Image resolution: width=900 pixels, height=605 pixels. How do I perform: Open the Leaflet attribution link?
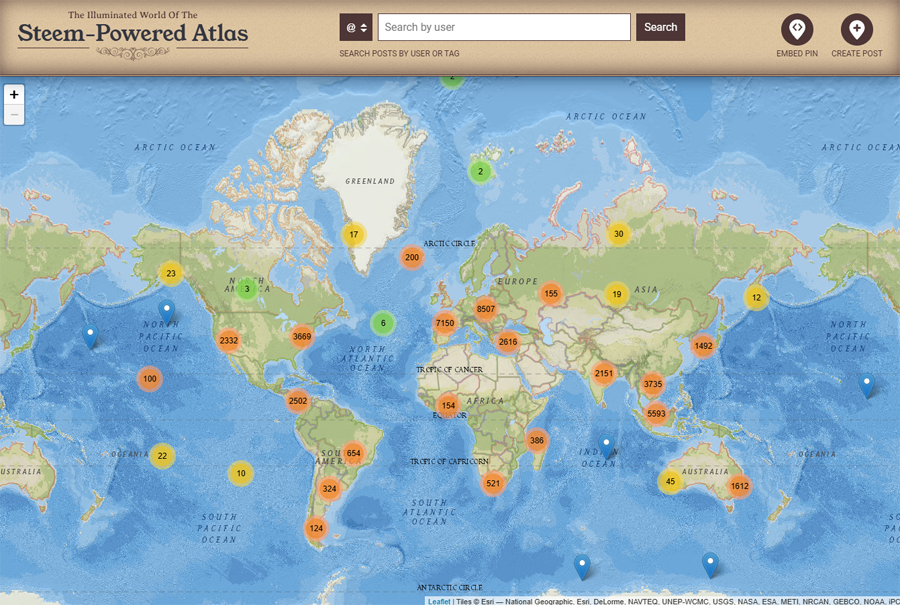coord(439,601)
